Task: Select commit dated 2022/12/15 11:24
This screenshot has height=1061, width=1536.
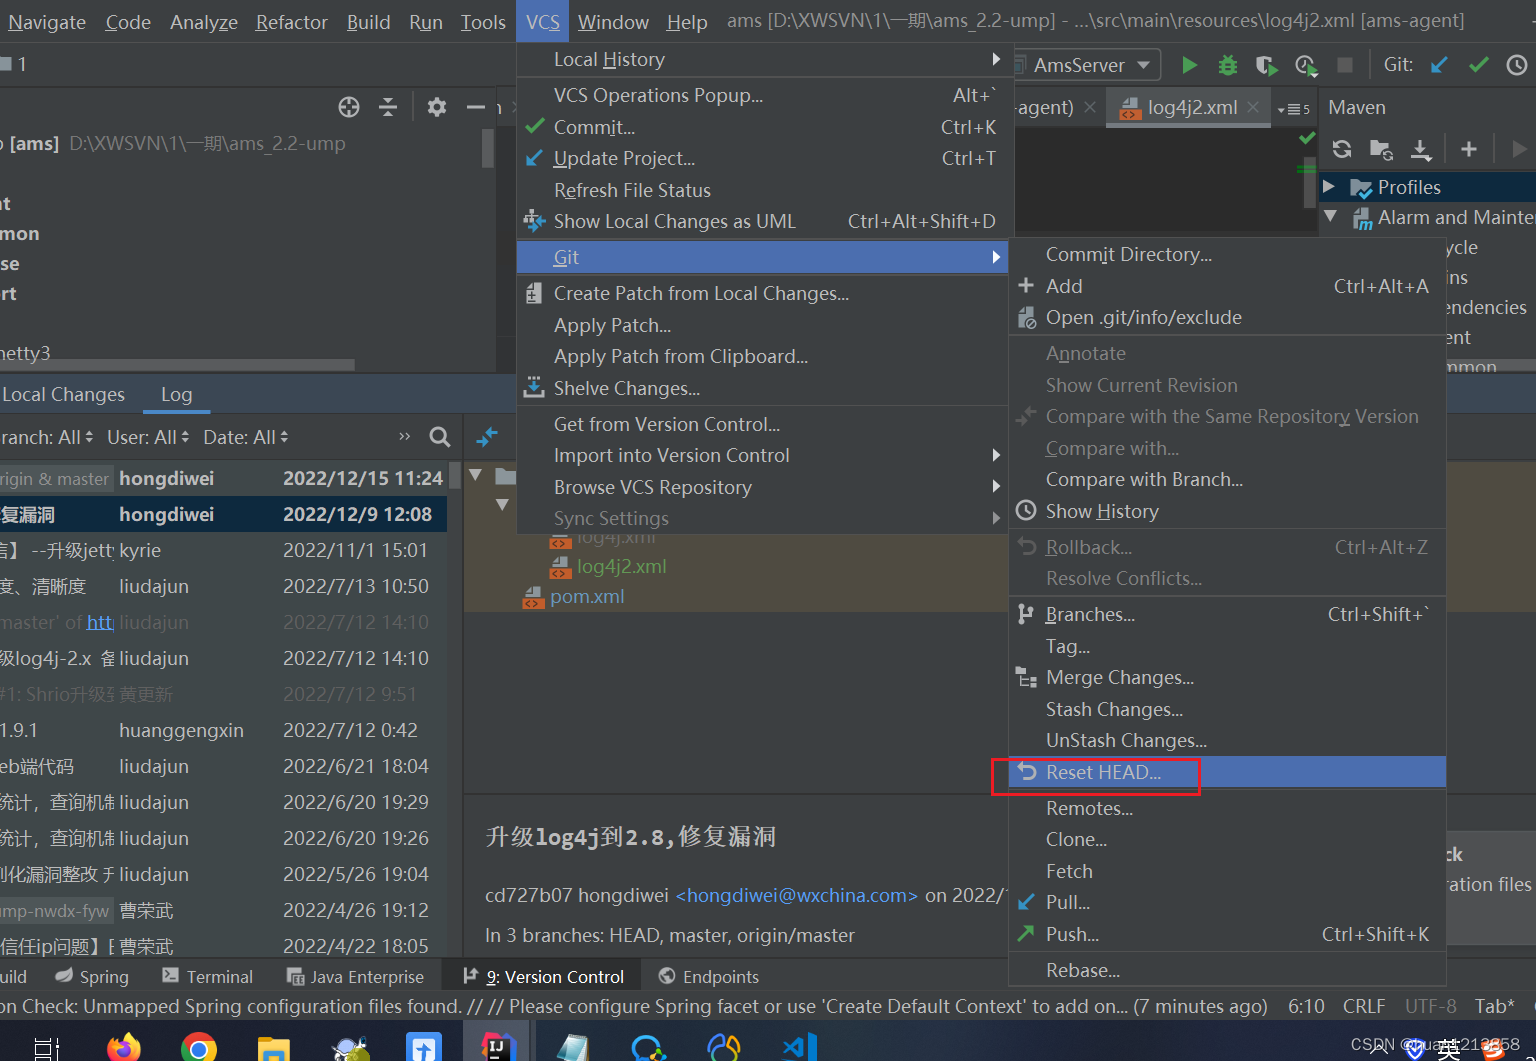Action: click(x=223, y=478)
